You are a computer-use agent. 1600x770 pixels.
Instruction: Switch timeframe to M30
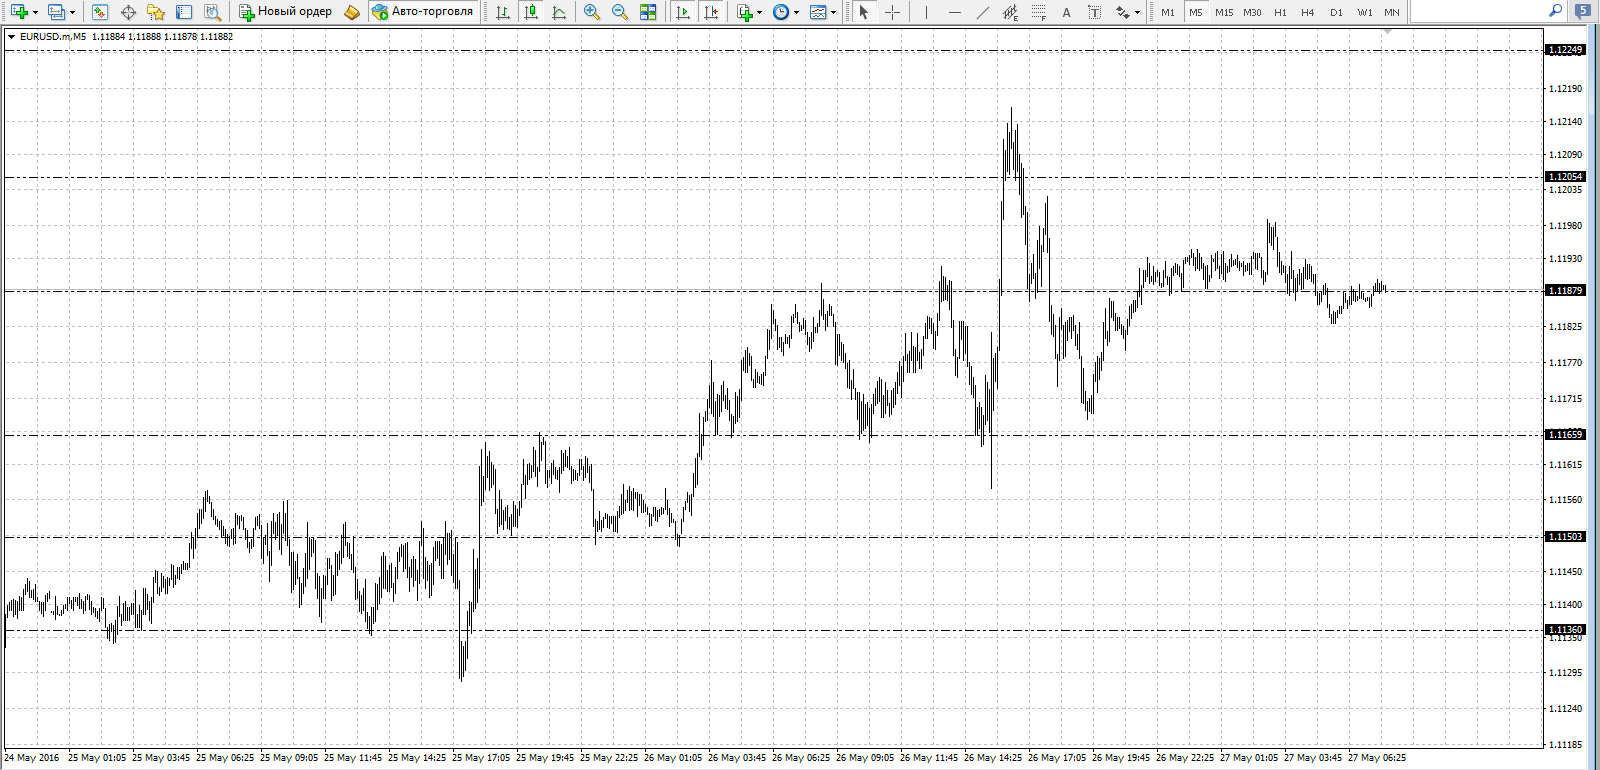point(1252,12)
